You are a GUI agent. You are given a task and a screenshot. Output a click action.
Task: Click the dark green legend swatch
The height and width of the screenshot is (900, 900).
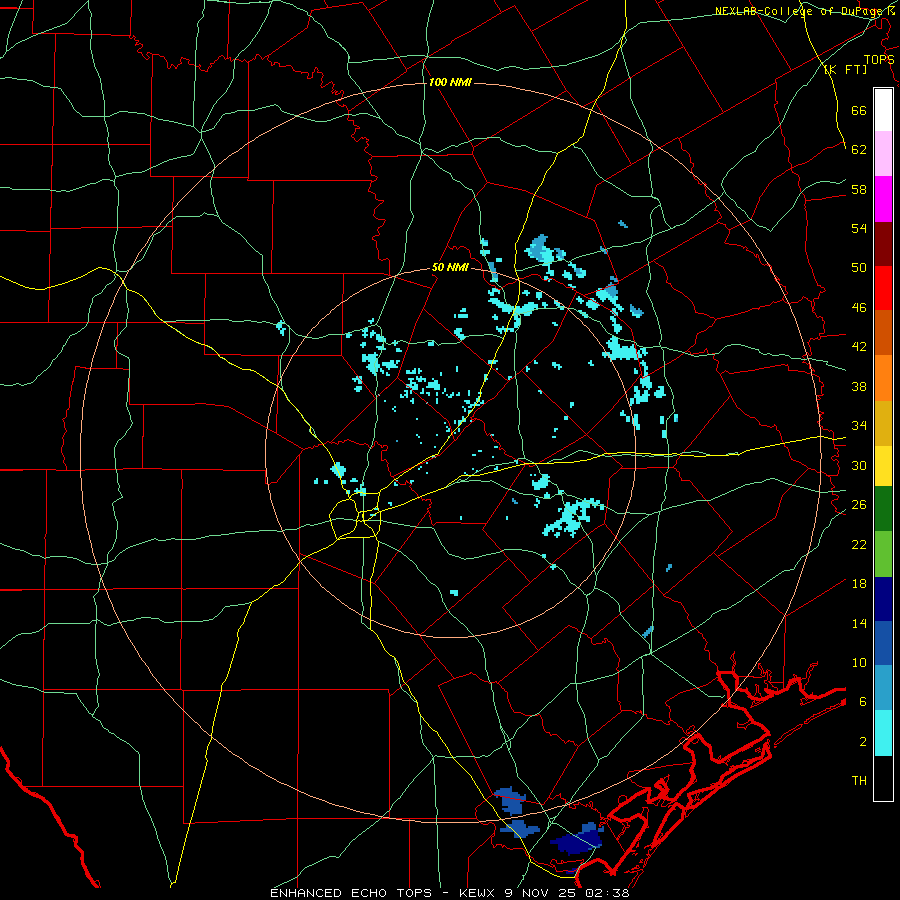pyautogui.click(x=883, y=509)
